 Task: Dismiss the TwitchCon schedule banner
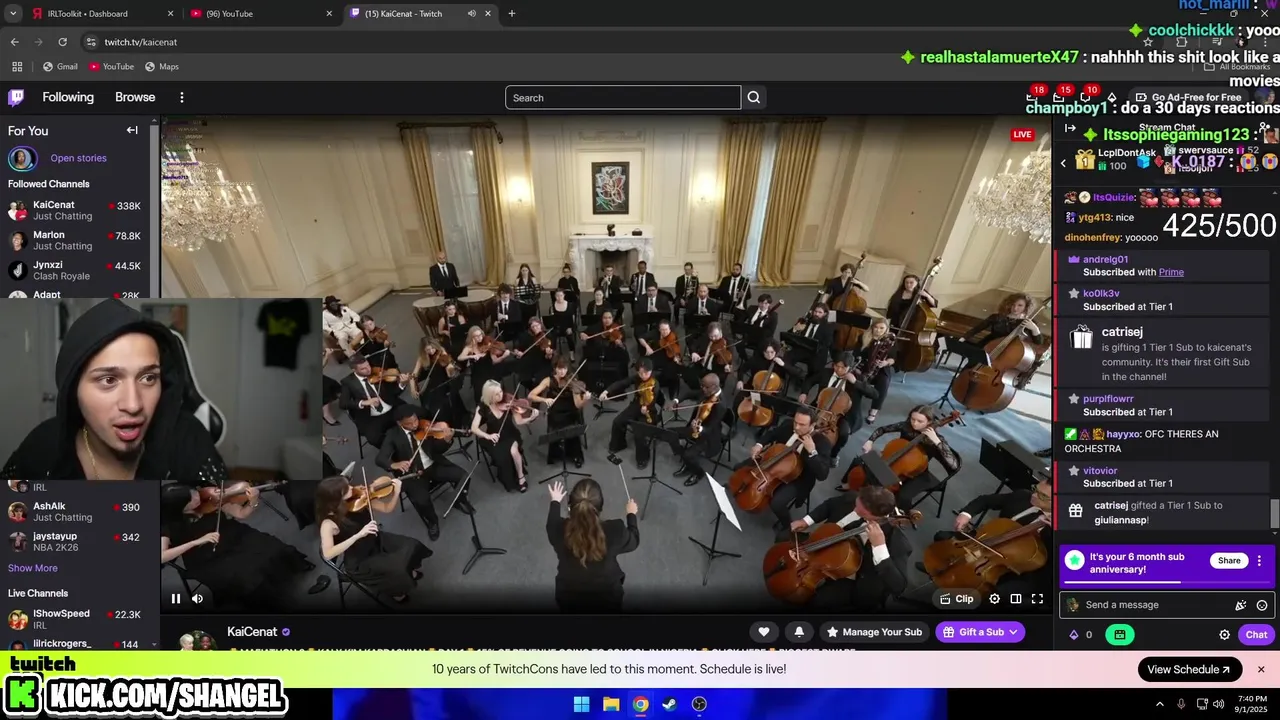coord(1261,669)
